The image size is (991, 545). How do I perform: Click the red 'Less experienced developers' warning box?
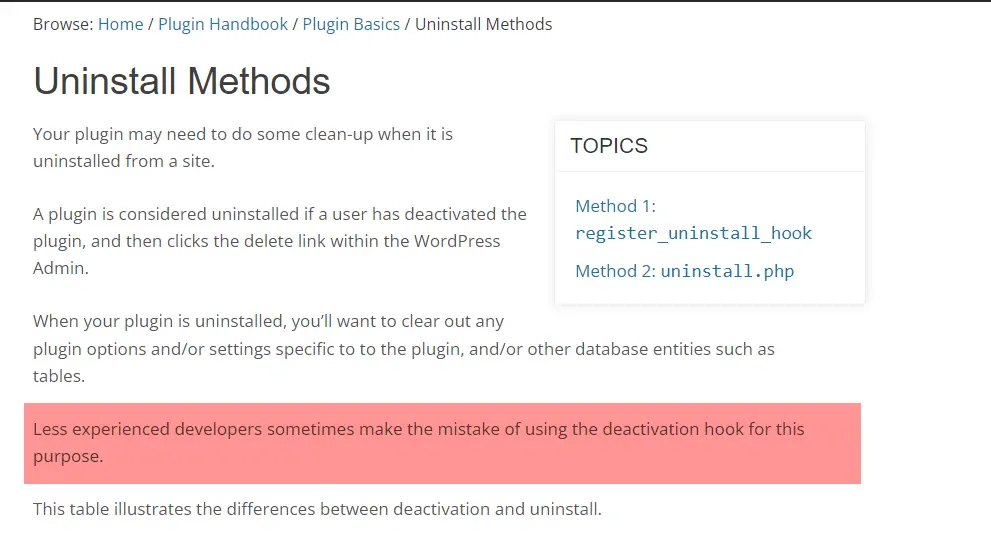(442, 443)
